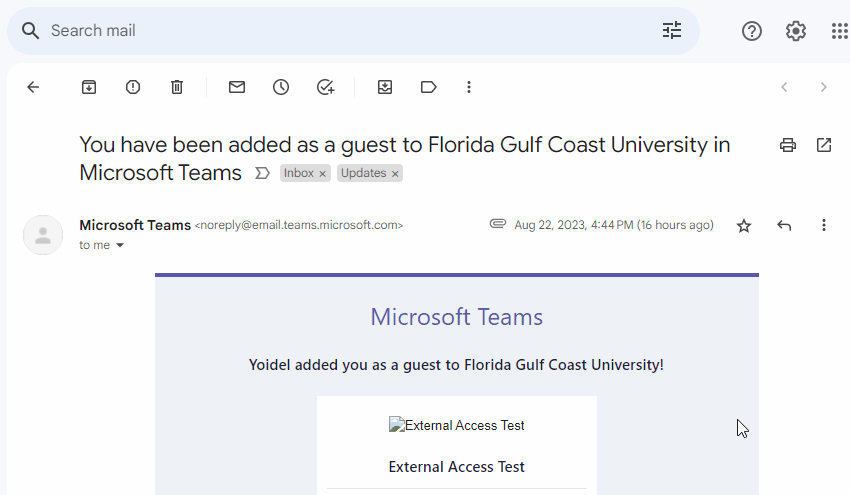Remove the Updates label

(395, 173)
